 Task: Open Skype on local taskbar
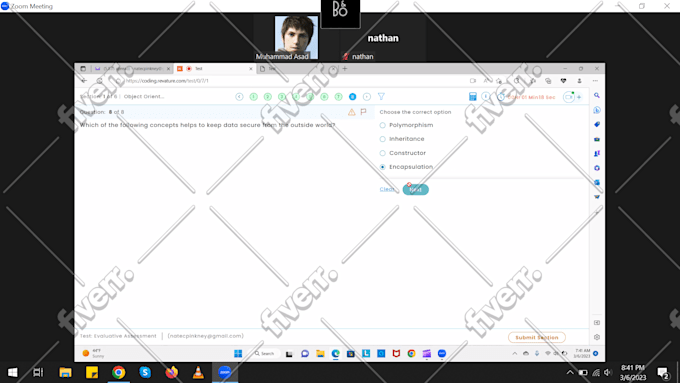click(145, 372)
